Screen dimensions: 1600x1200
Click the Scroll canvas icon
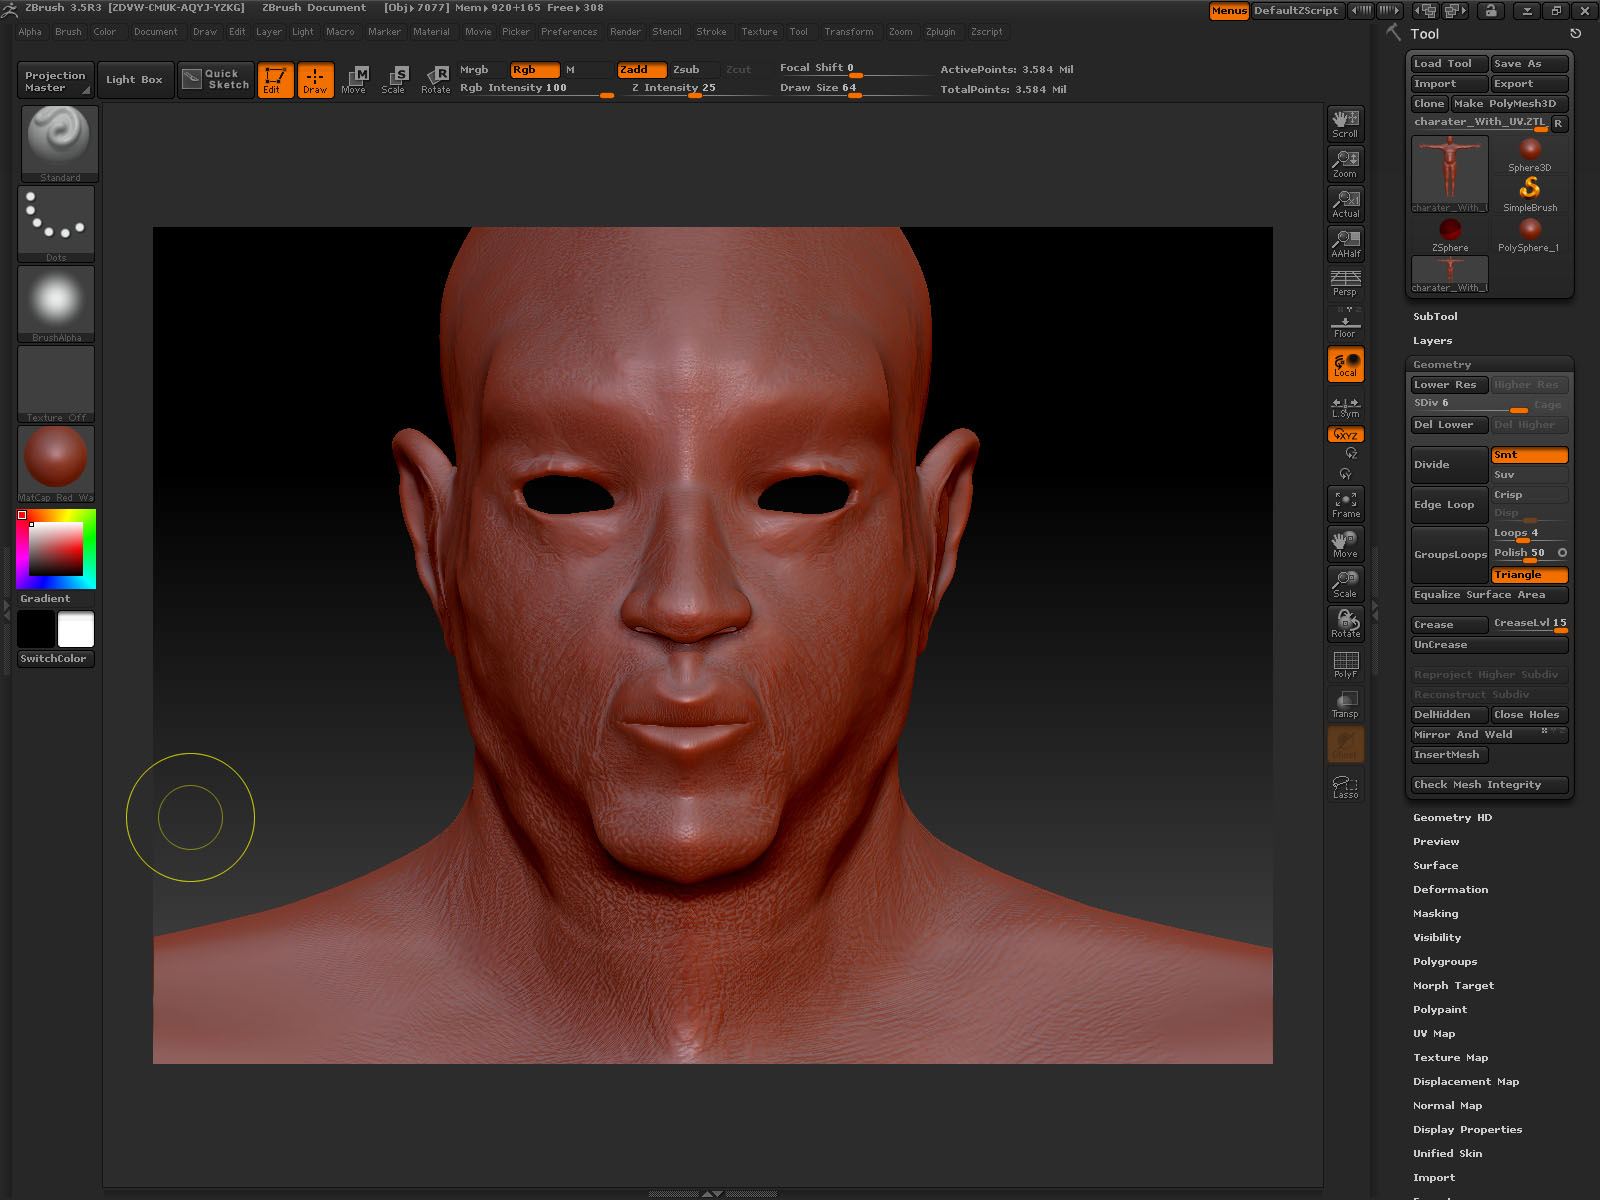1345,124
